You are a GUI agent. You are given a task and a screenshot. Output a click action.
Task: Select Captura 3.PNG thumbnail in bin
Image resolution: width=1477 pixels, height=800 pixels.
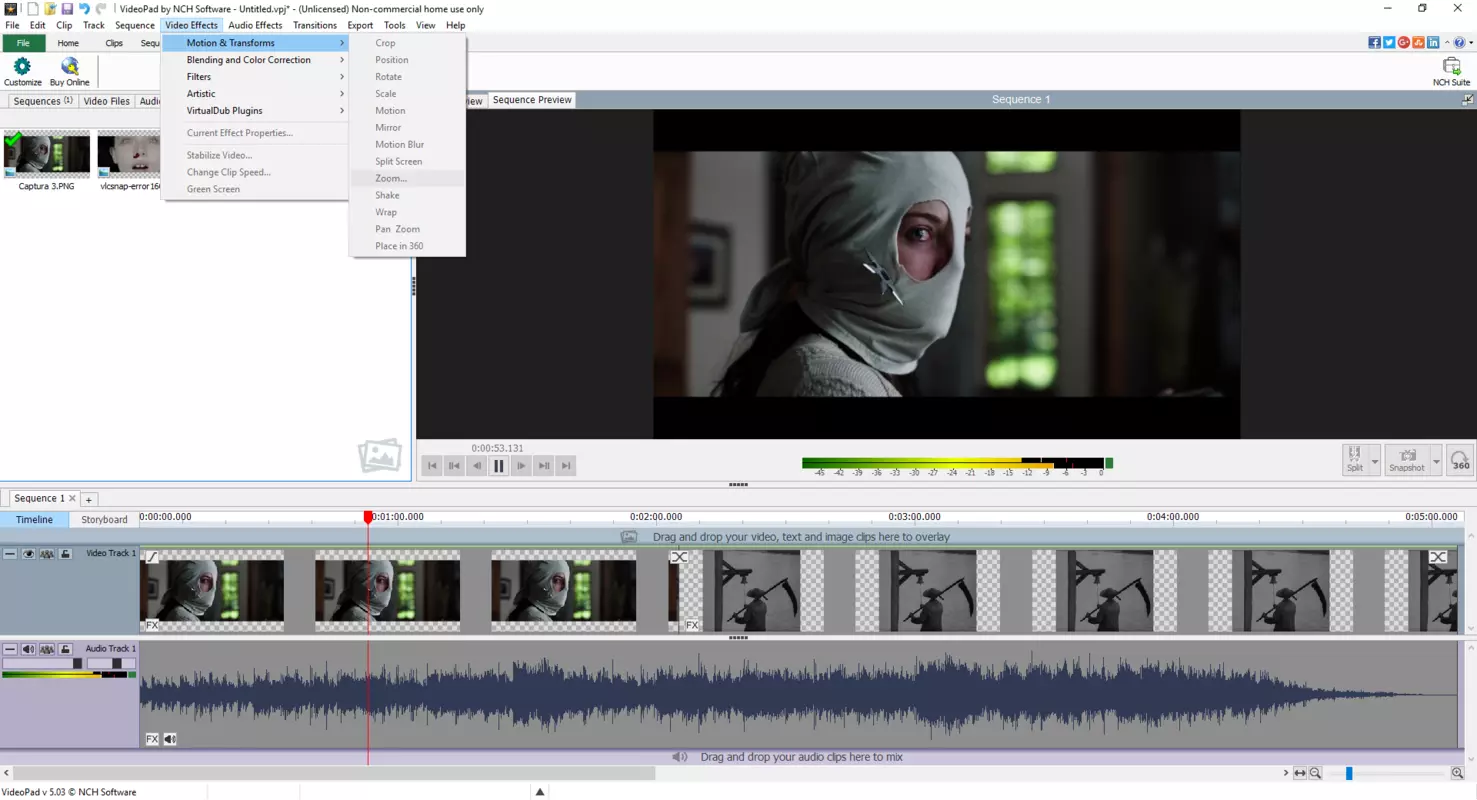tap(46, 153)
